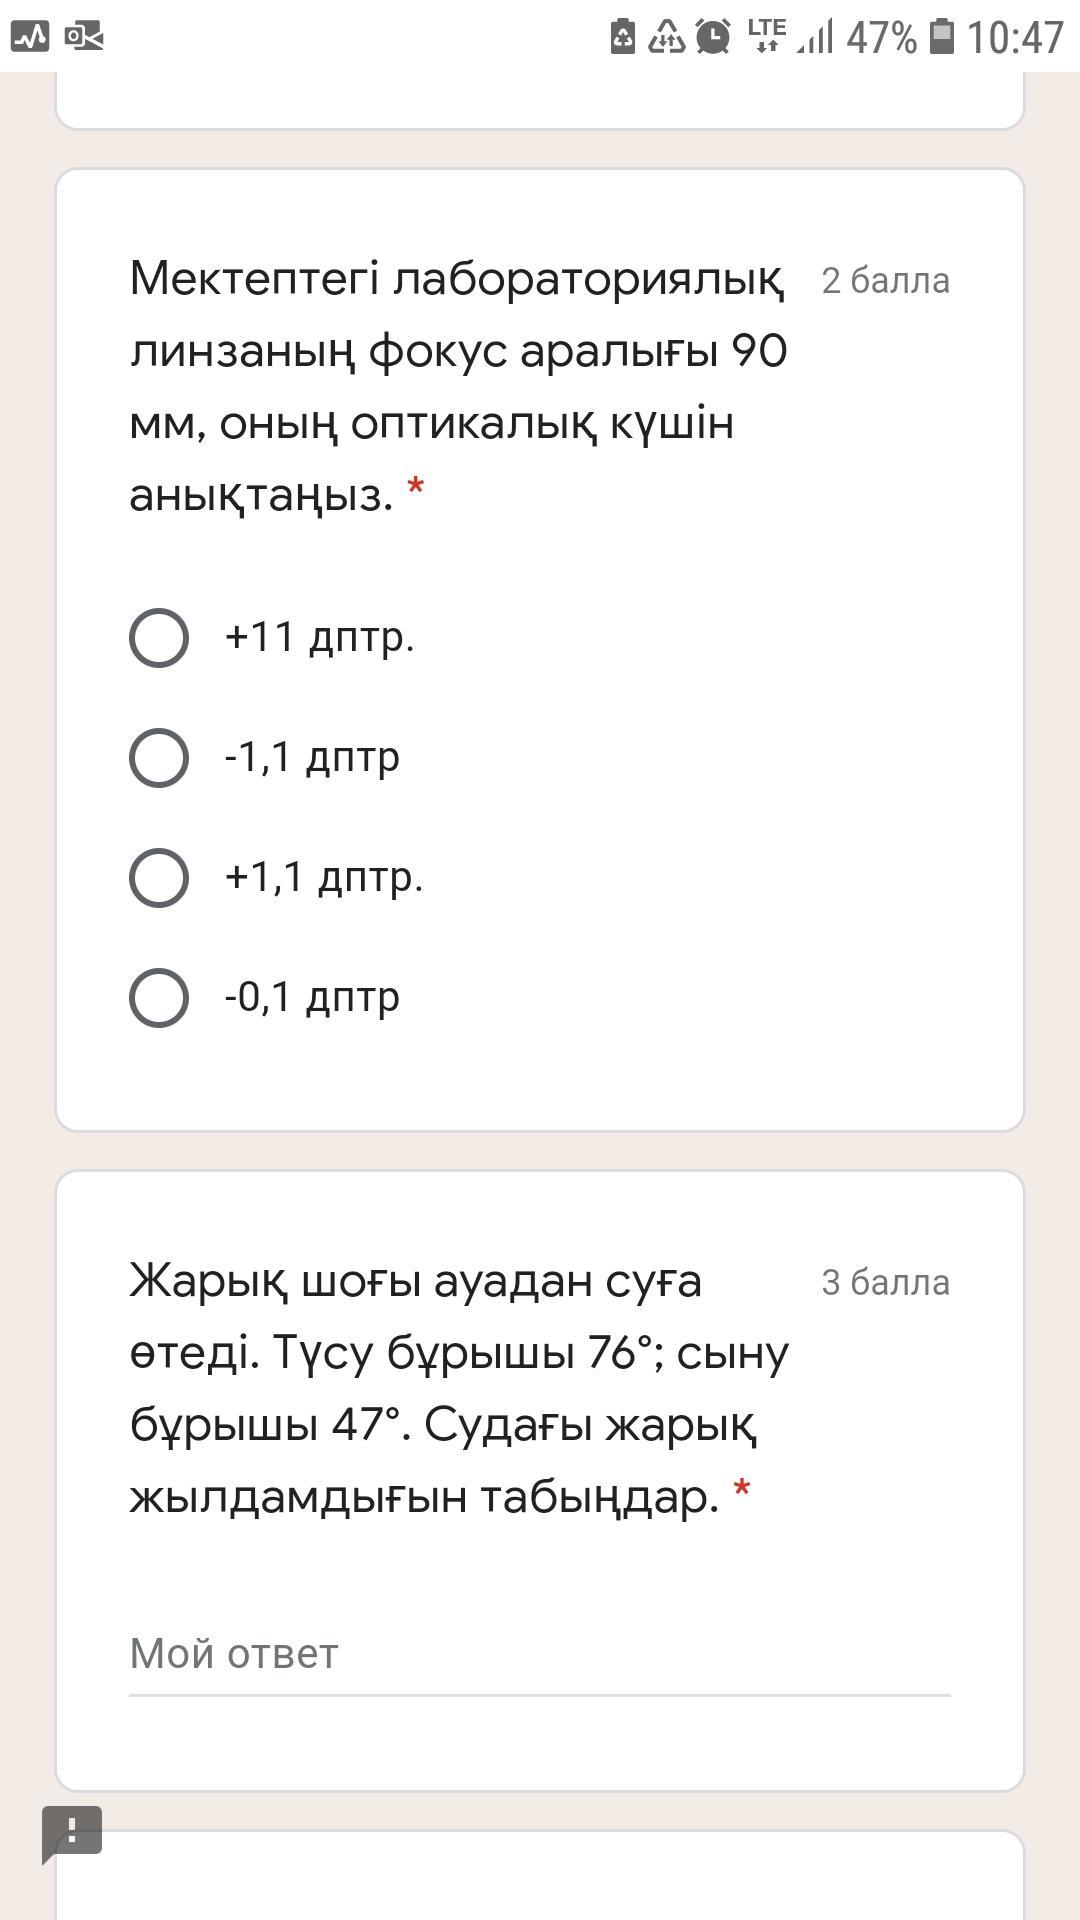The height and width of the screenshot is (1920, 1080).
Task: Tap the activity monitor status bar icon
Action: click(30, 37)
